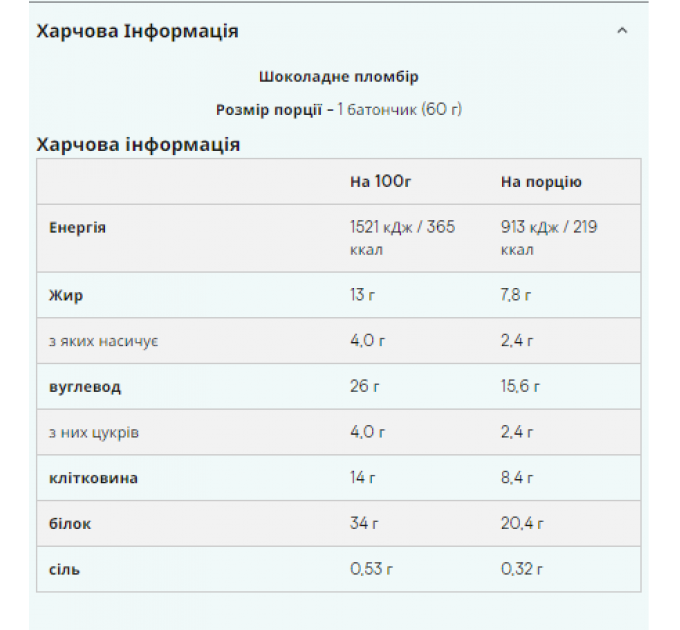Click the 15,6 г carbohydrate per portion value
680x630 pixels.
520,386
